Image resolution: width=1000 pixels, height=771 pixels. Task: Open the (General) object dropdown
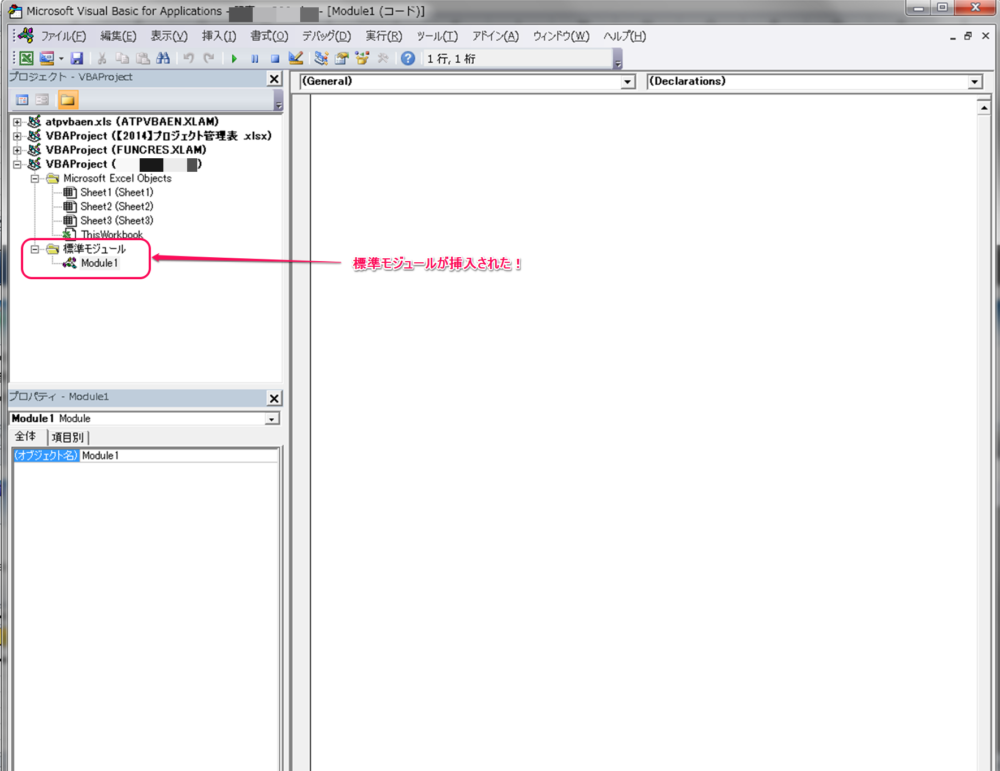tap(627, 82)
